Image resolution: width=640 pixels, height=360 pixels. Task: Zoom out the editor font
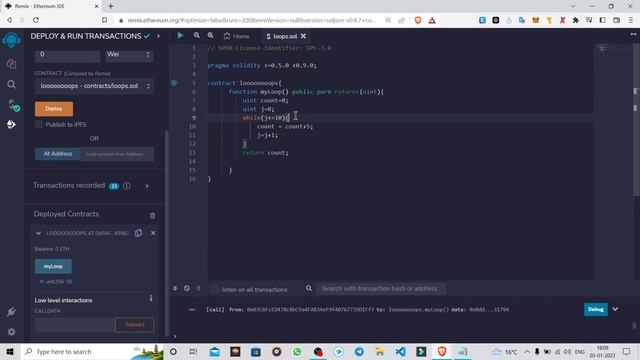197,36
